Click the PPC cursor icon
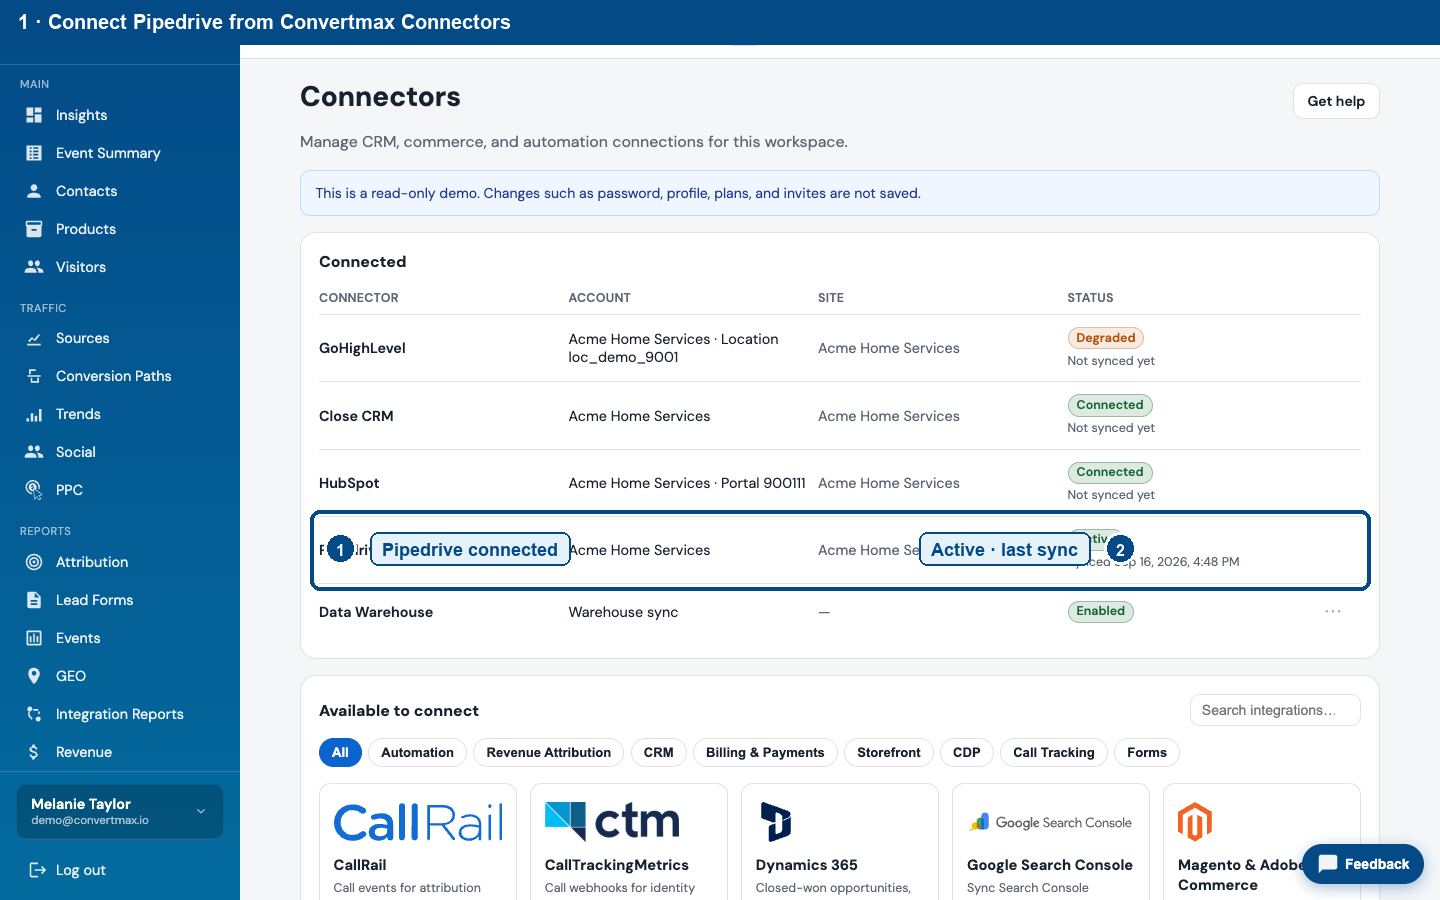Image resolution: width=1440 pixels, height=900 pixels. [34, 490]
